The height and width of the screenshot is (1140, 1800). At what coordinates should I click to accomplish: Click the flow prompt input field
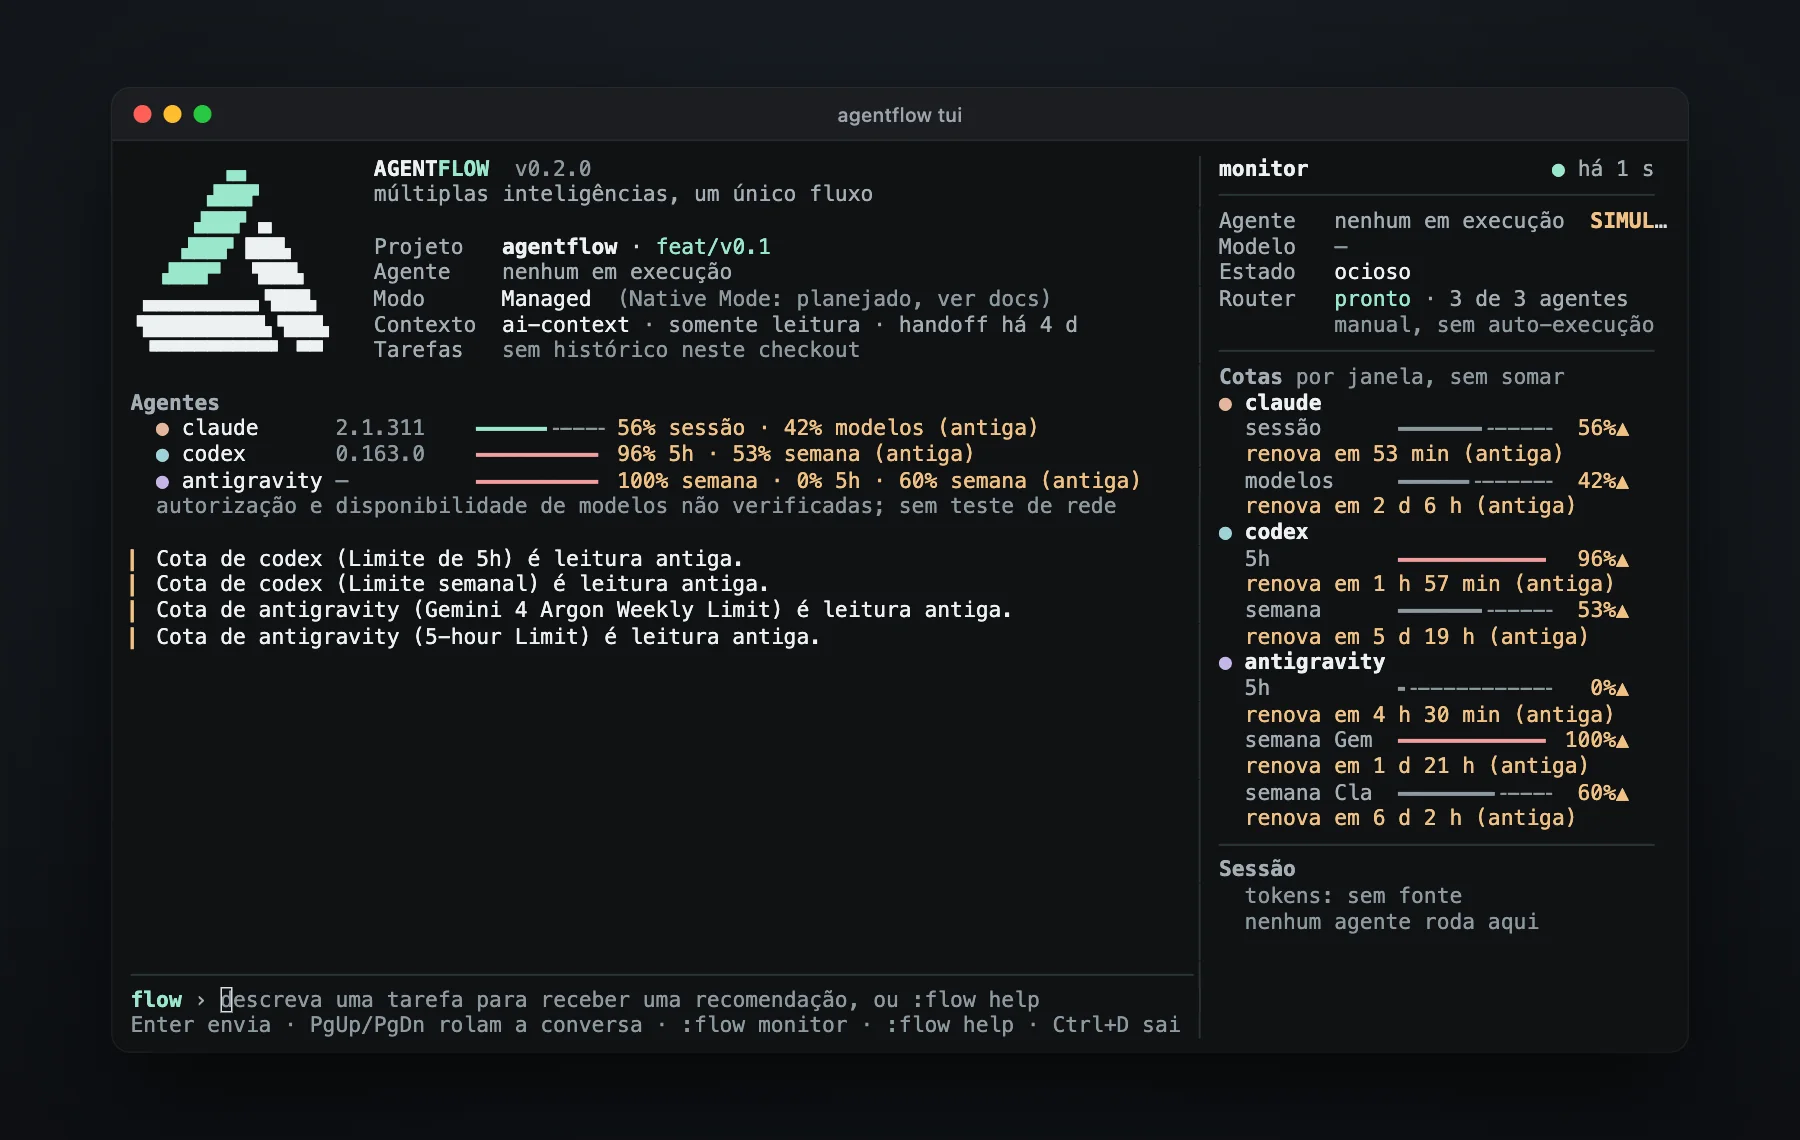pos(630,1000)
